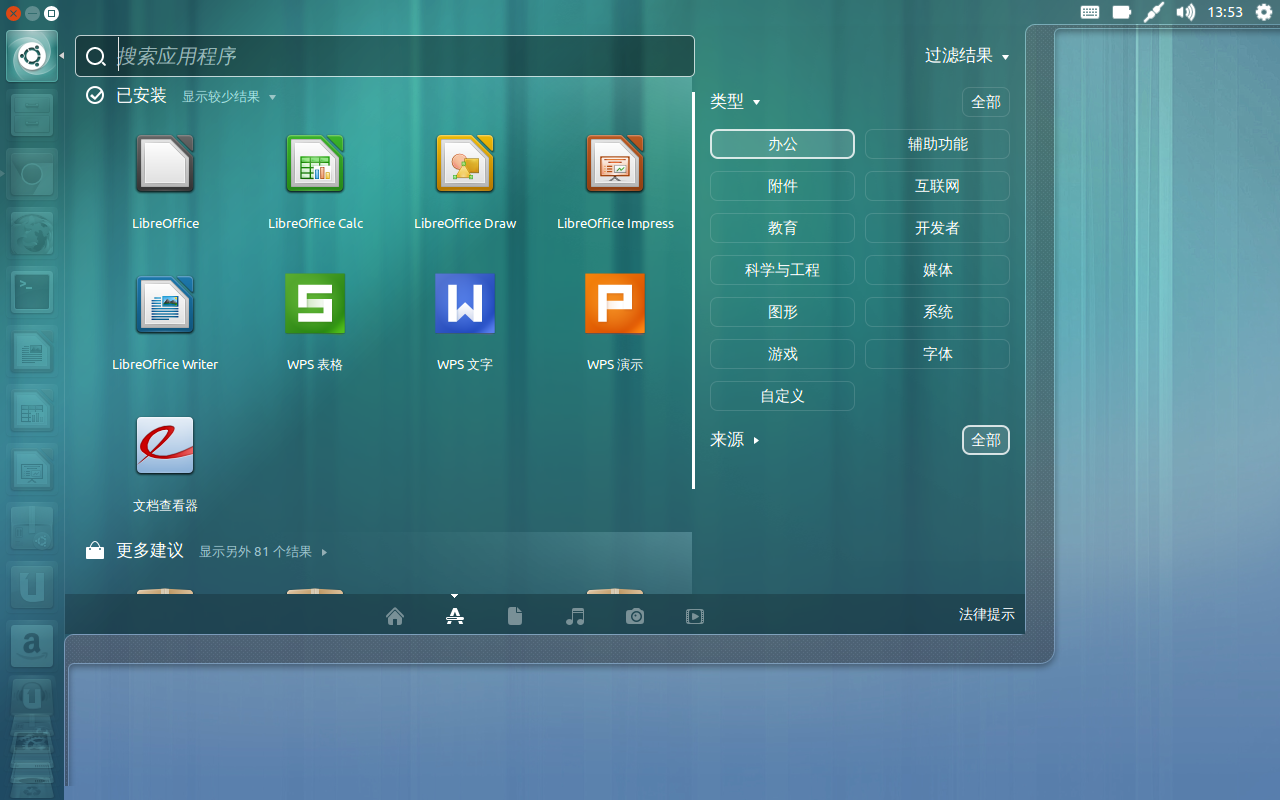
Task: Expand the 来源 filter section
Action: 735,440
